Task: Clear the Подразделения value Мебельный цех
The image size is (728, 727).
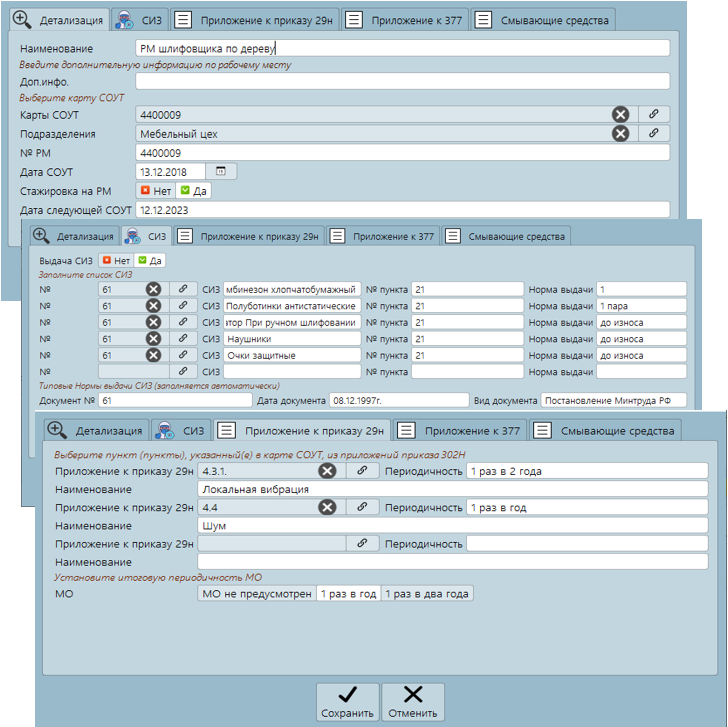Action: (620, 134)
